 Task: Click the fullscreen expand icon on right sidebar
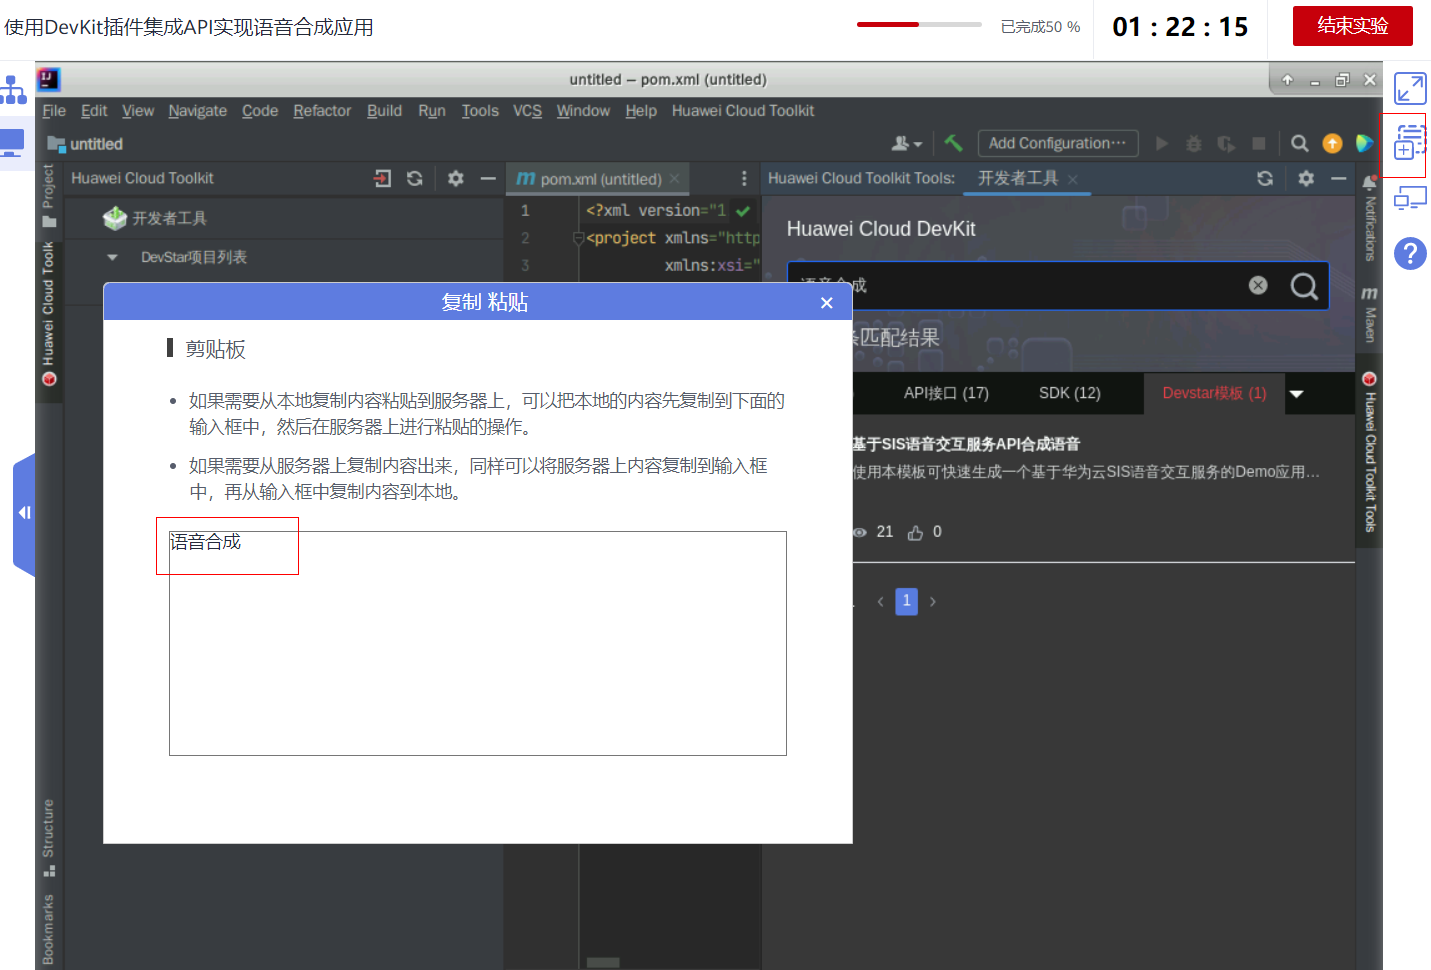(x=1410, y=89)
